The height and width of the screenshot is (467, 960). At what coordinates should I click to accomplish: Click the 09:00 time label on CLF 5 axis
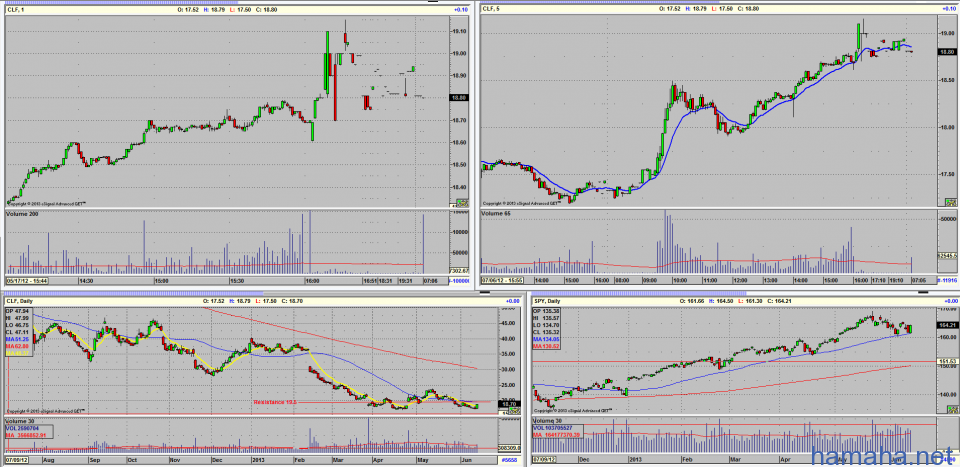(648, 280)
